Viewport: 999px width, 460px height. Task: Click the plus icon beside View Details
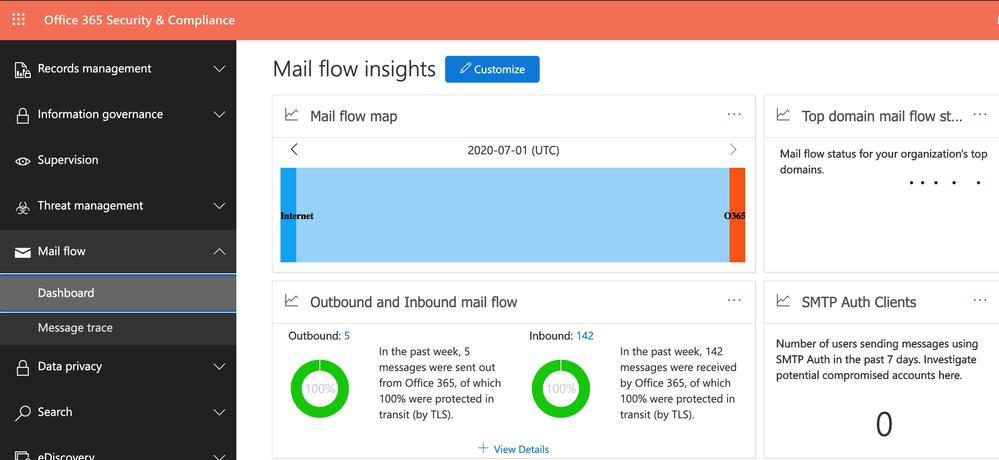pyautogui.click(x=483, y=449)
